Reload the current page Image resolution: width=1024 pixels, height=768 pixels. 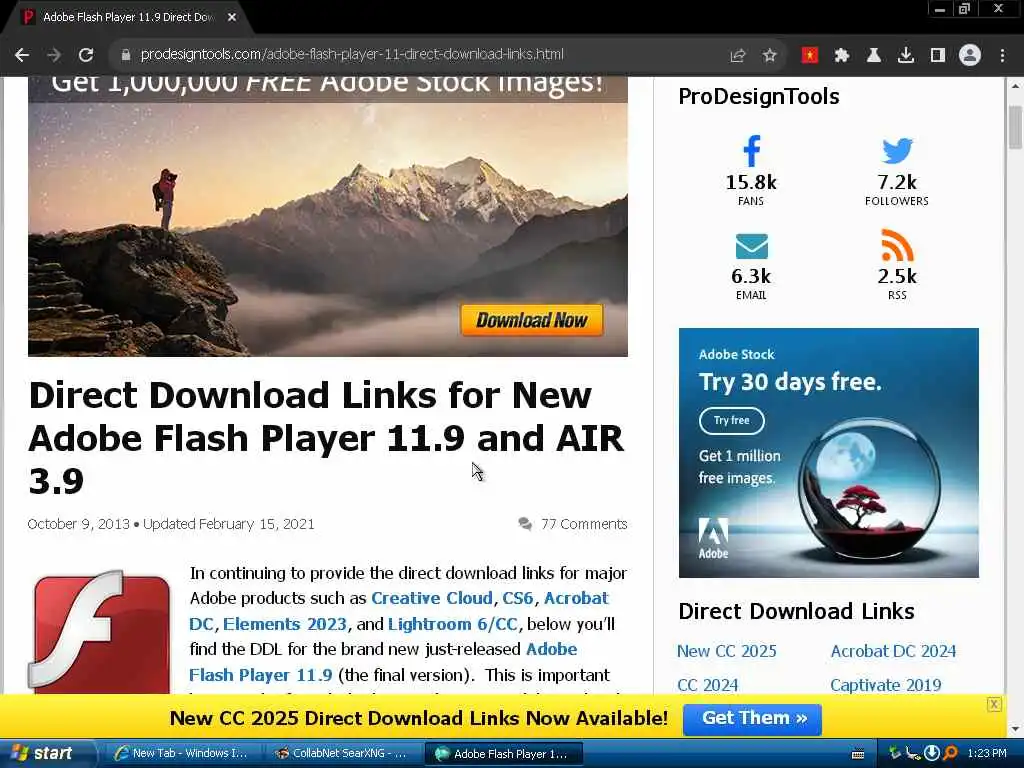click(86, 56)
